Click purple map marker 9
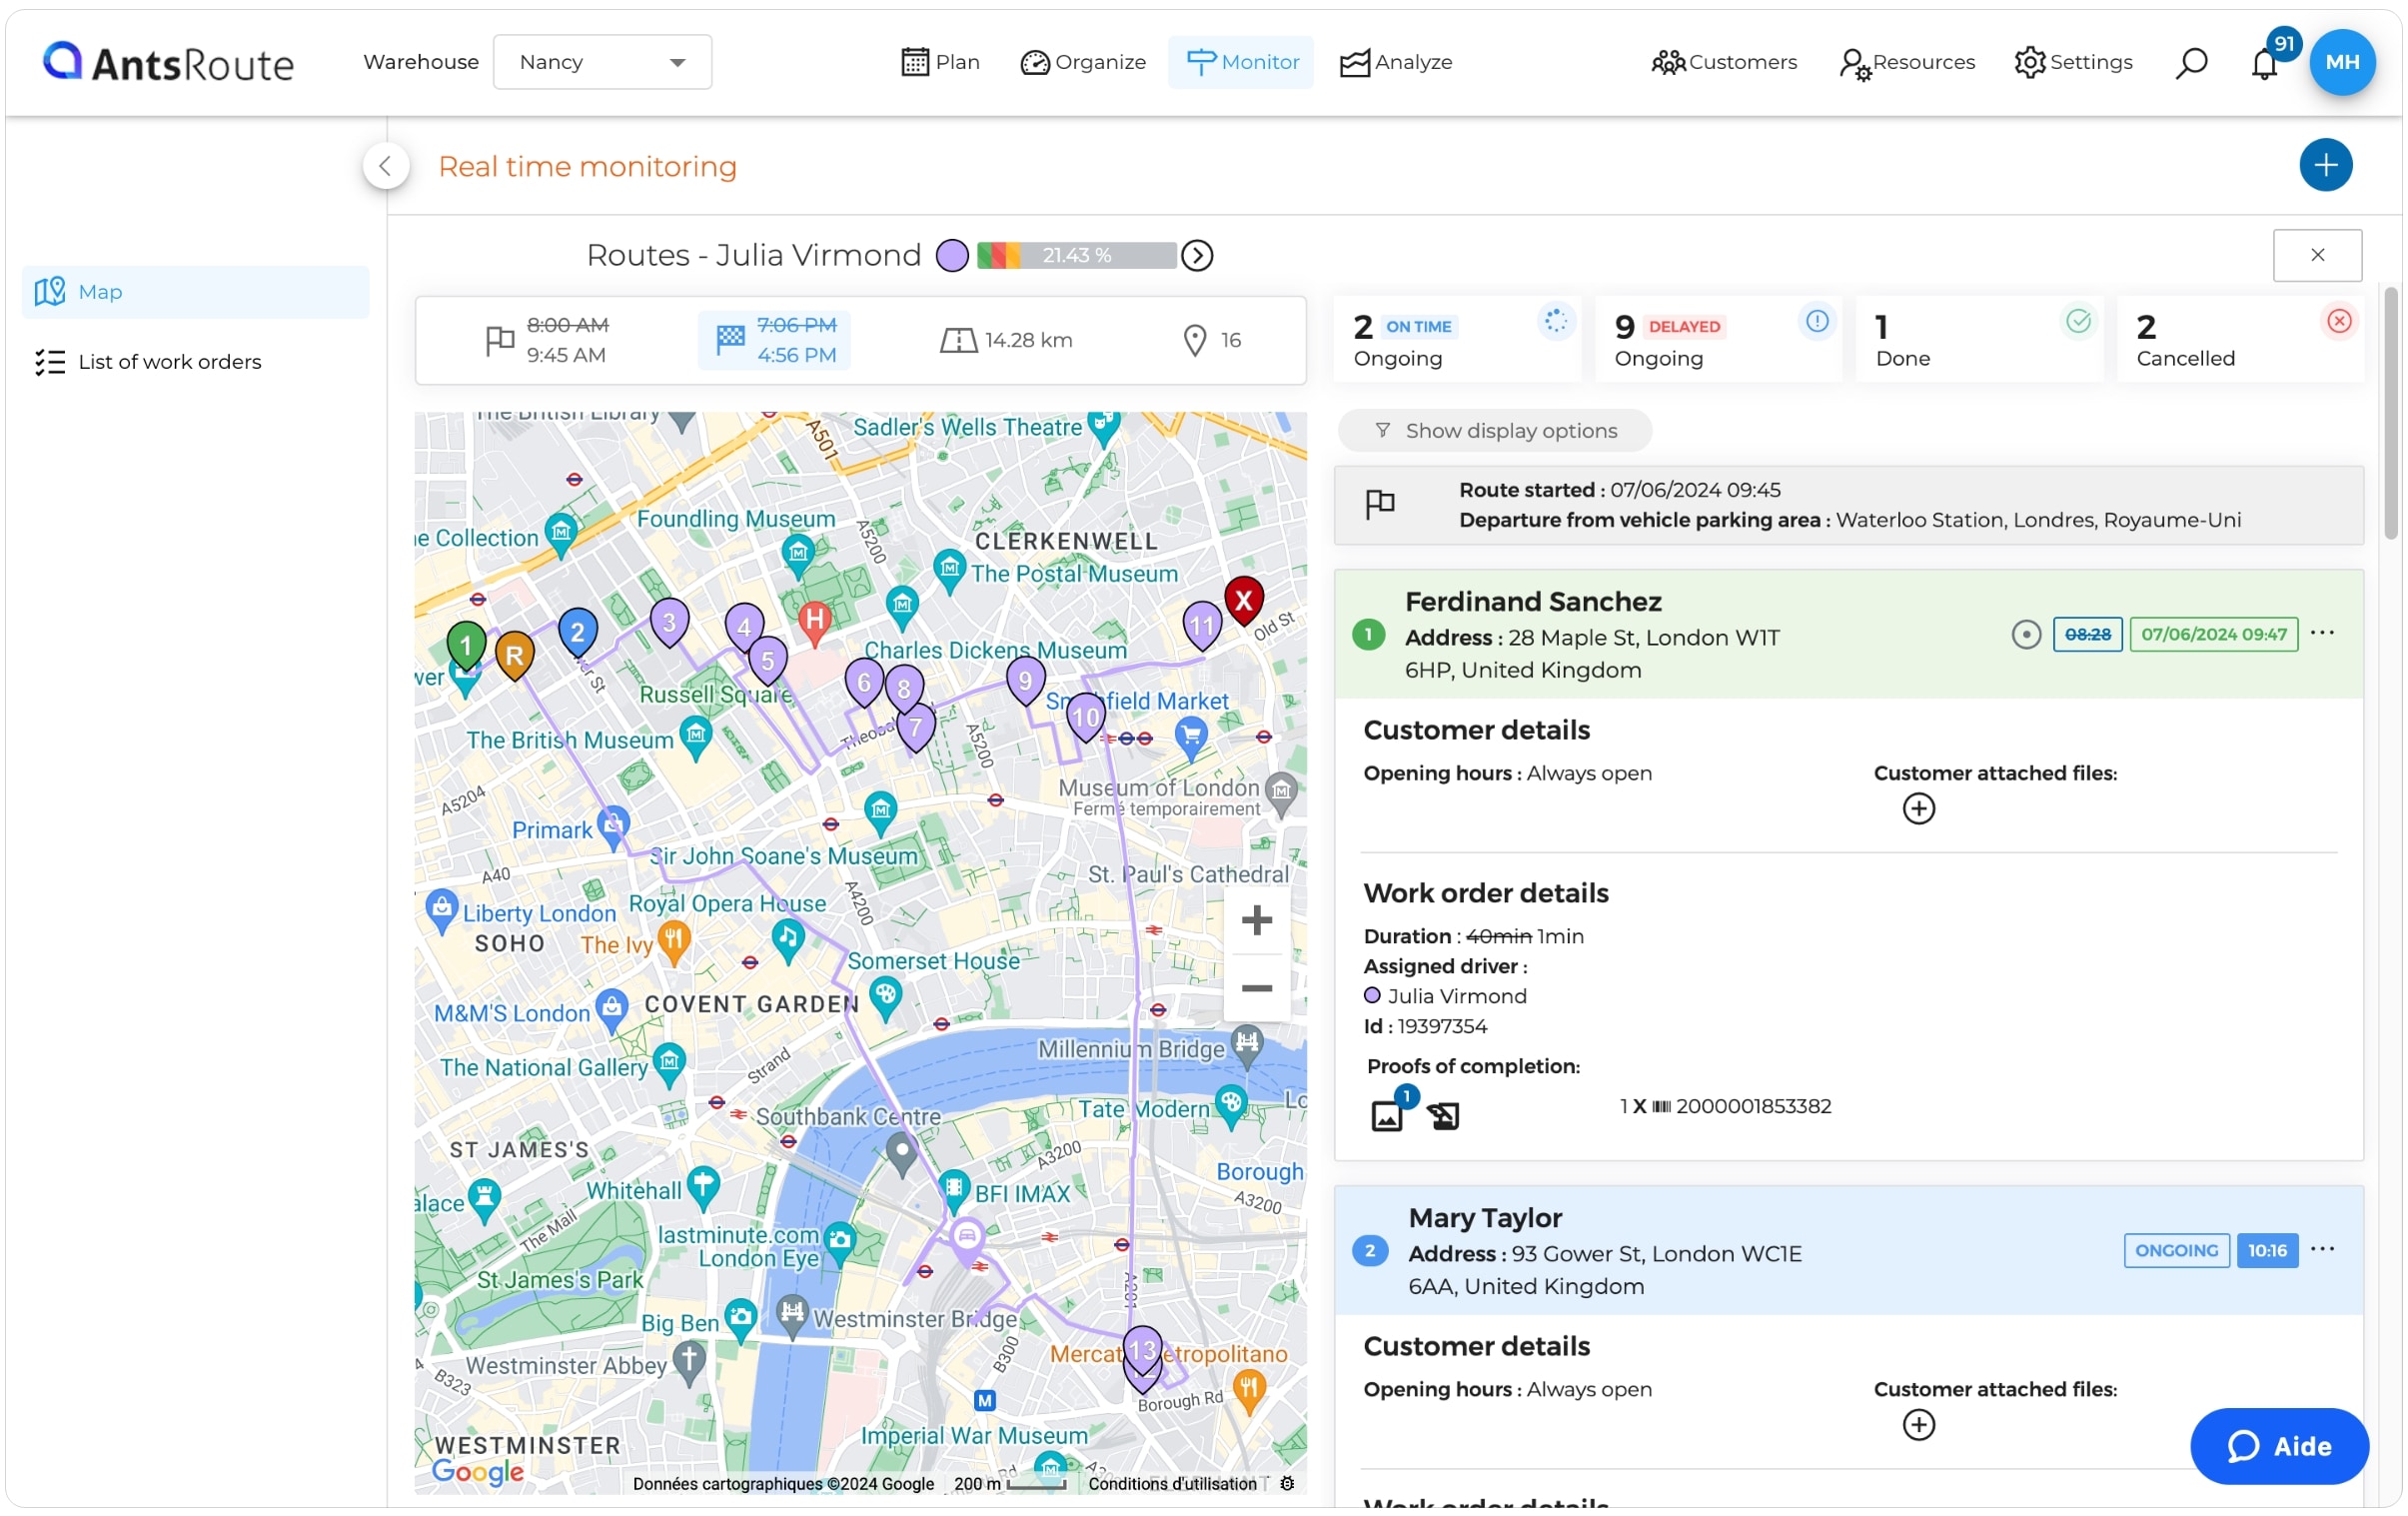Viewport: 2408px width, 1516px height. pos(1025,682)
